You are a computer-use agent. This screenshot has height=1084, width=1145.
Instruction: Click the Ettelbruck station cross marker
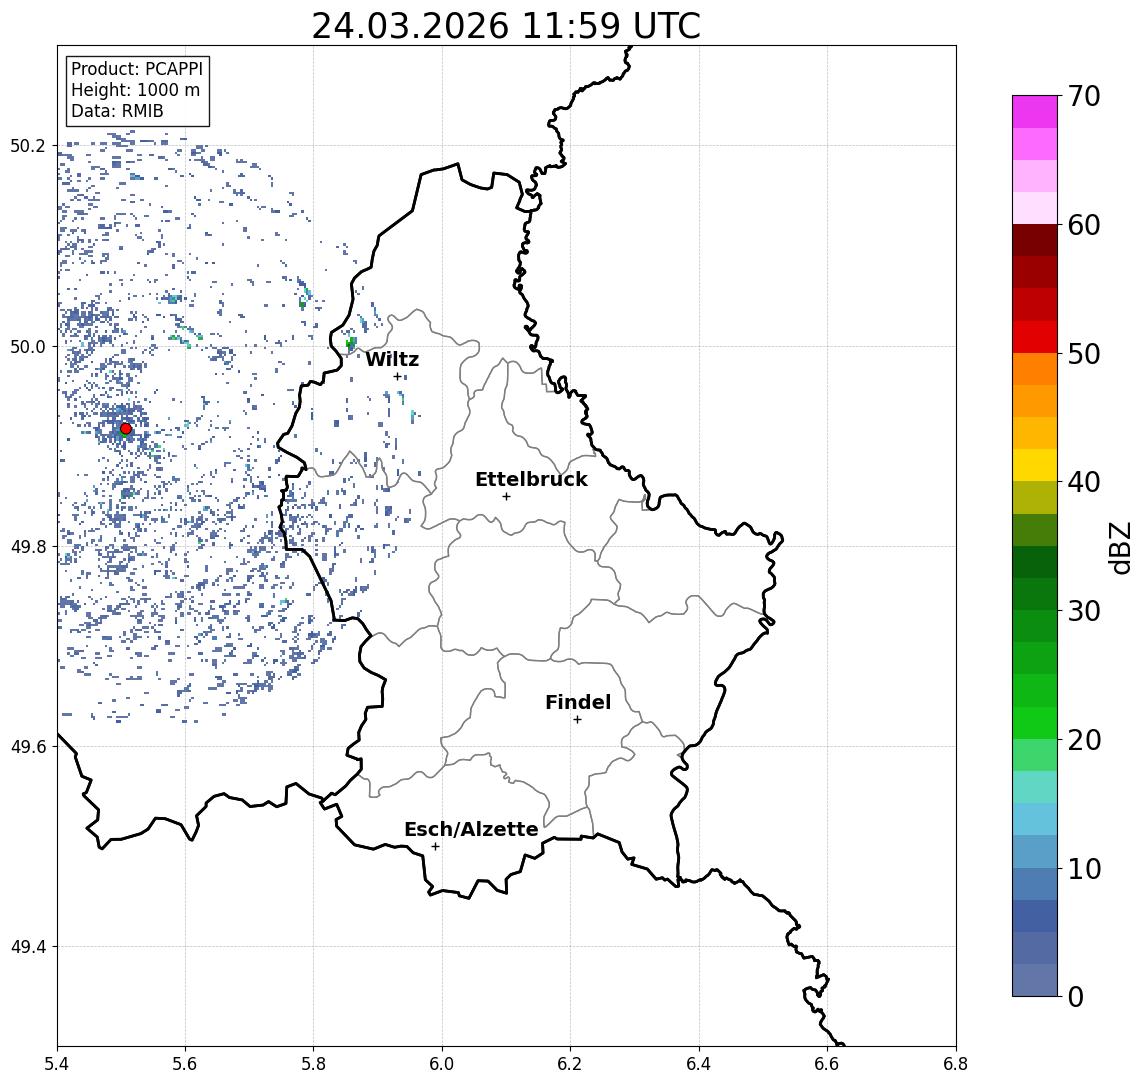pyautogui.click(x=506, y=497)
